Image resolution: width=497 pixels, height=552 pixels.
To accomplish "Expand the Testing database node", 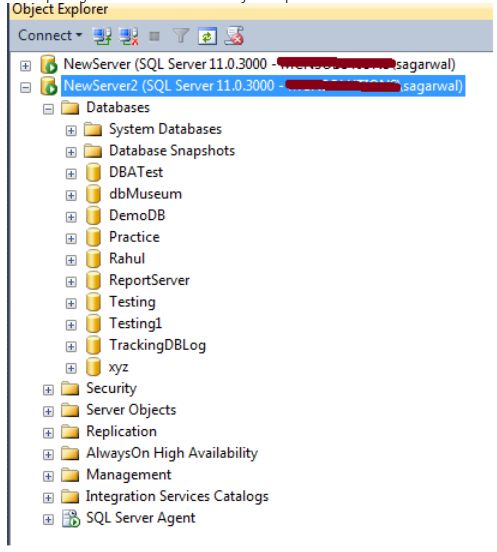I will (x=71, y=303).
